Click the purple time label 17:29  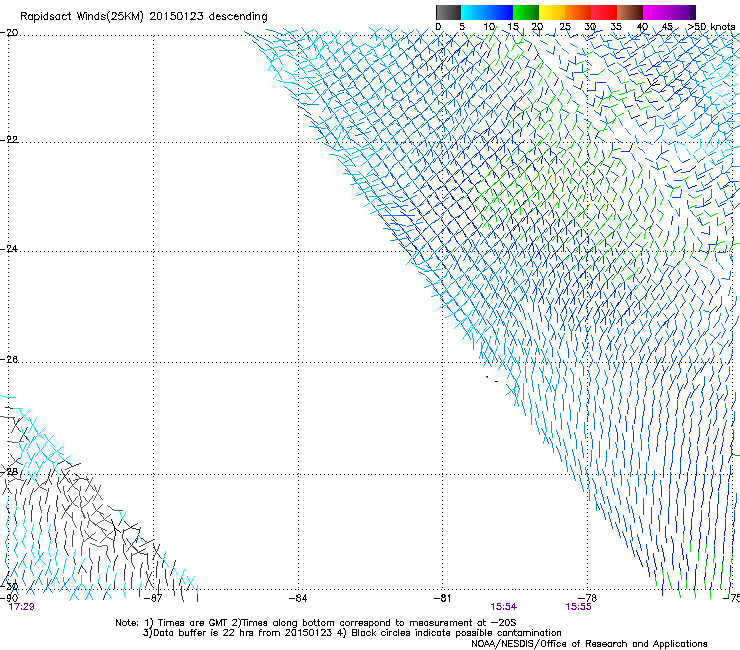point(21,607)
